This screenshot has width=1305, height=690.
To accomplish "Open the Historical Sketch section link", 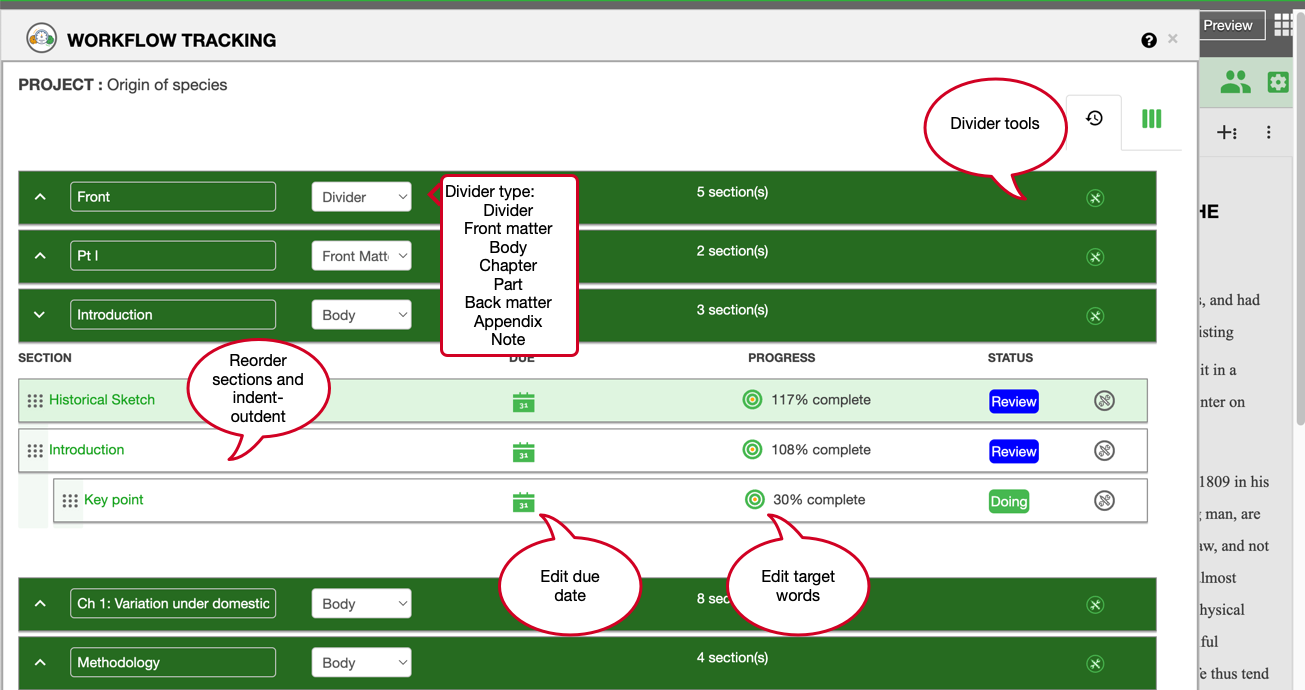I will [x=102, y=400].
